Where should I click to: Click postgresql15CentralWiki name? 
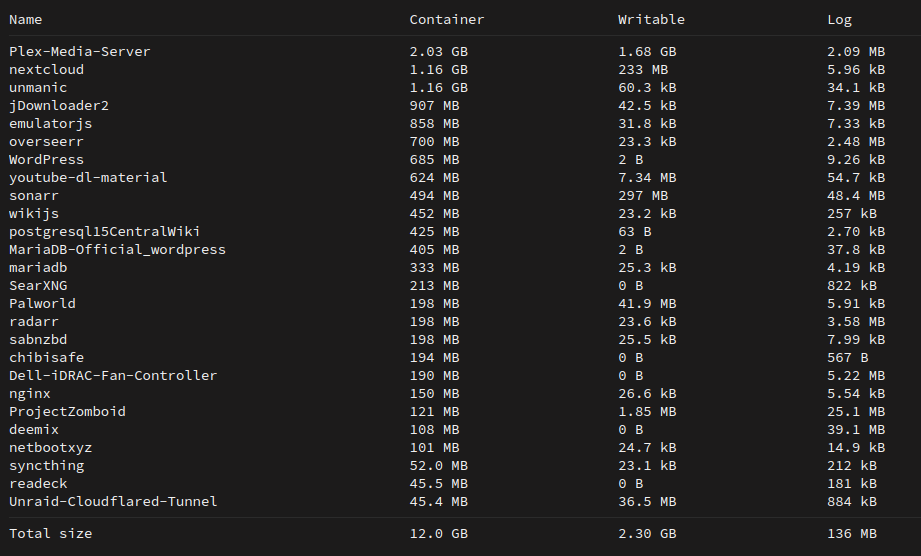pos(105,231)
